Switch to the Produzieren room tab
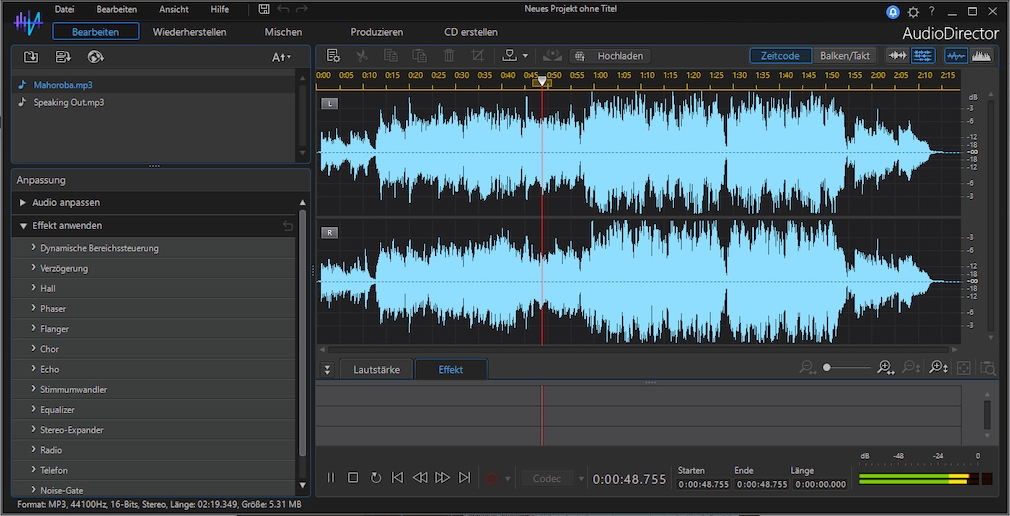Screen dimensions: 1010x516 pyautogui.click(x=377, y=32)
